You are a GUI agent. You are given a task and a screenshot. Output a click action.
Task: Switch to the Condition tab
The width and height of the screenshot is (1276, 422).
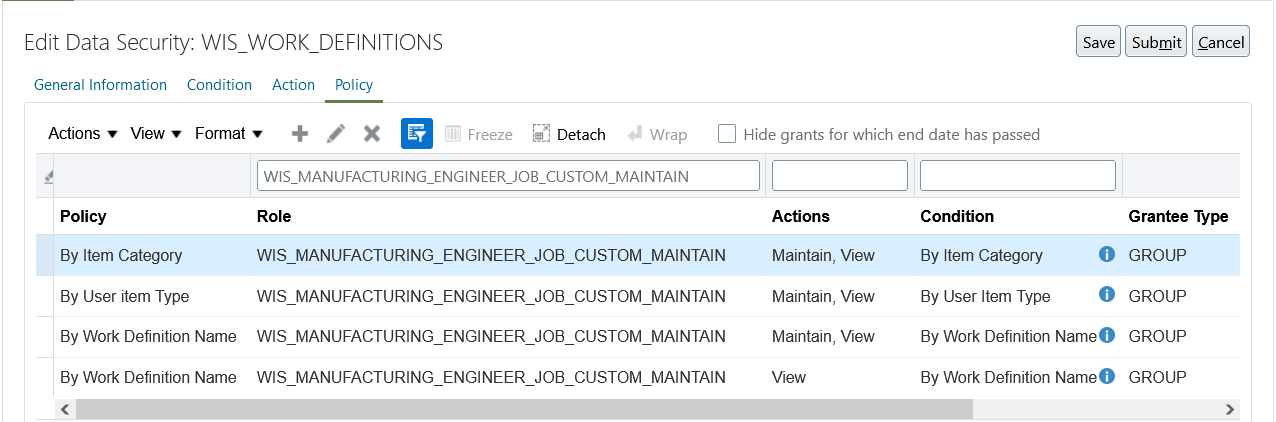tap(219, 85)
